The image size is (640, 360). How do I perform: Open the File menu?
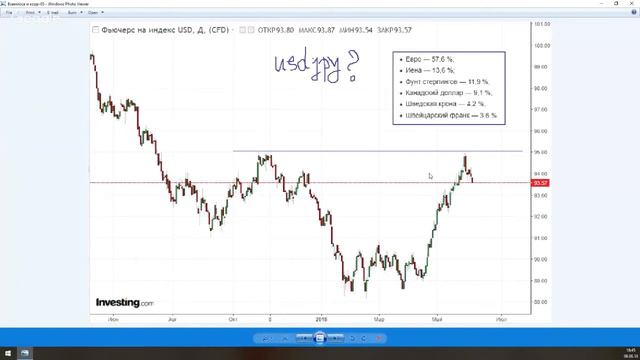coord(9,13)
